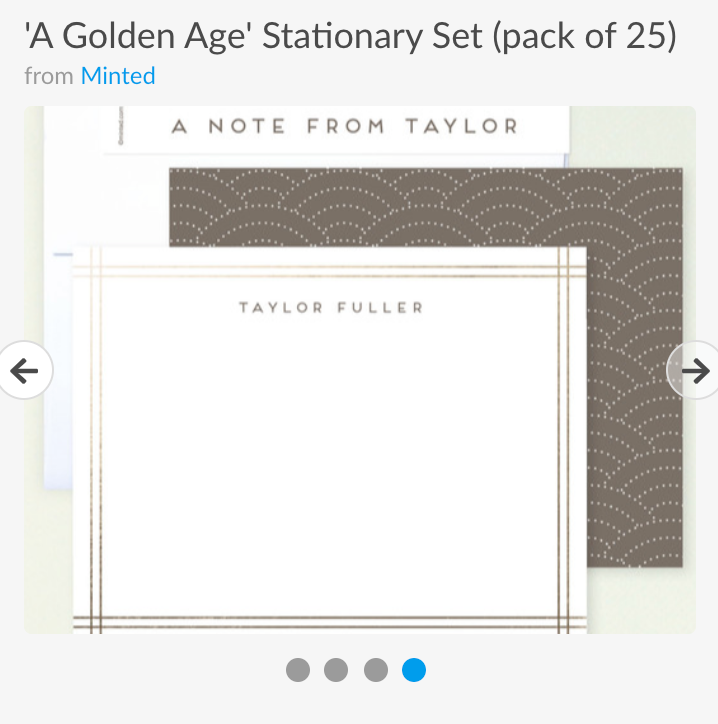
Task: Select the second carousel dot
Action: pos(336,670)
